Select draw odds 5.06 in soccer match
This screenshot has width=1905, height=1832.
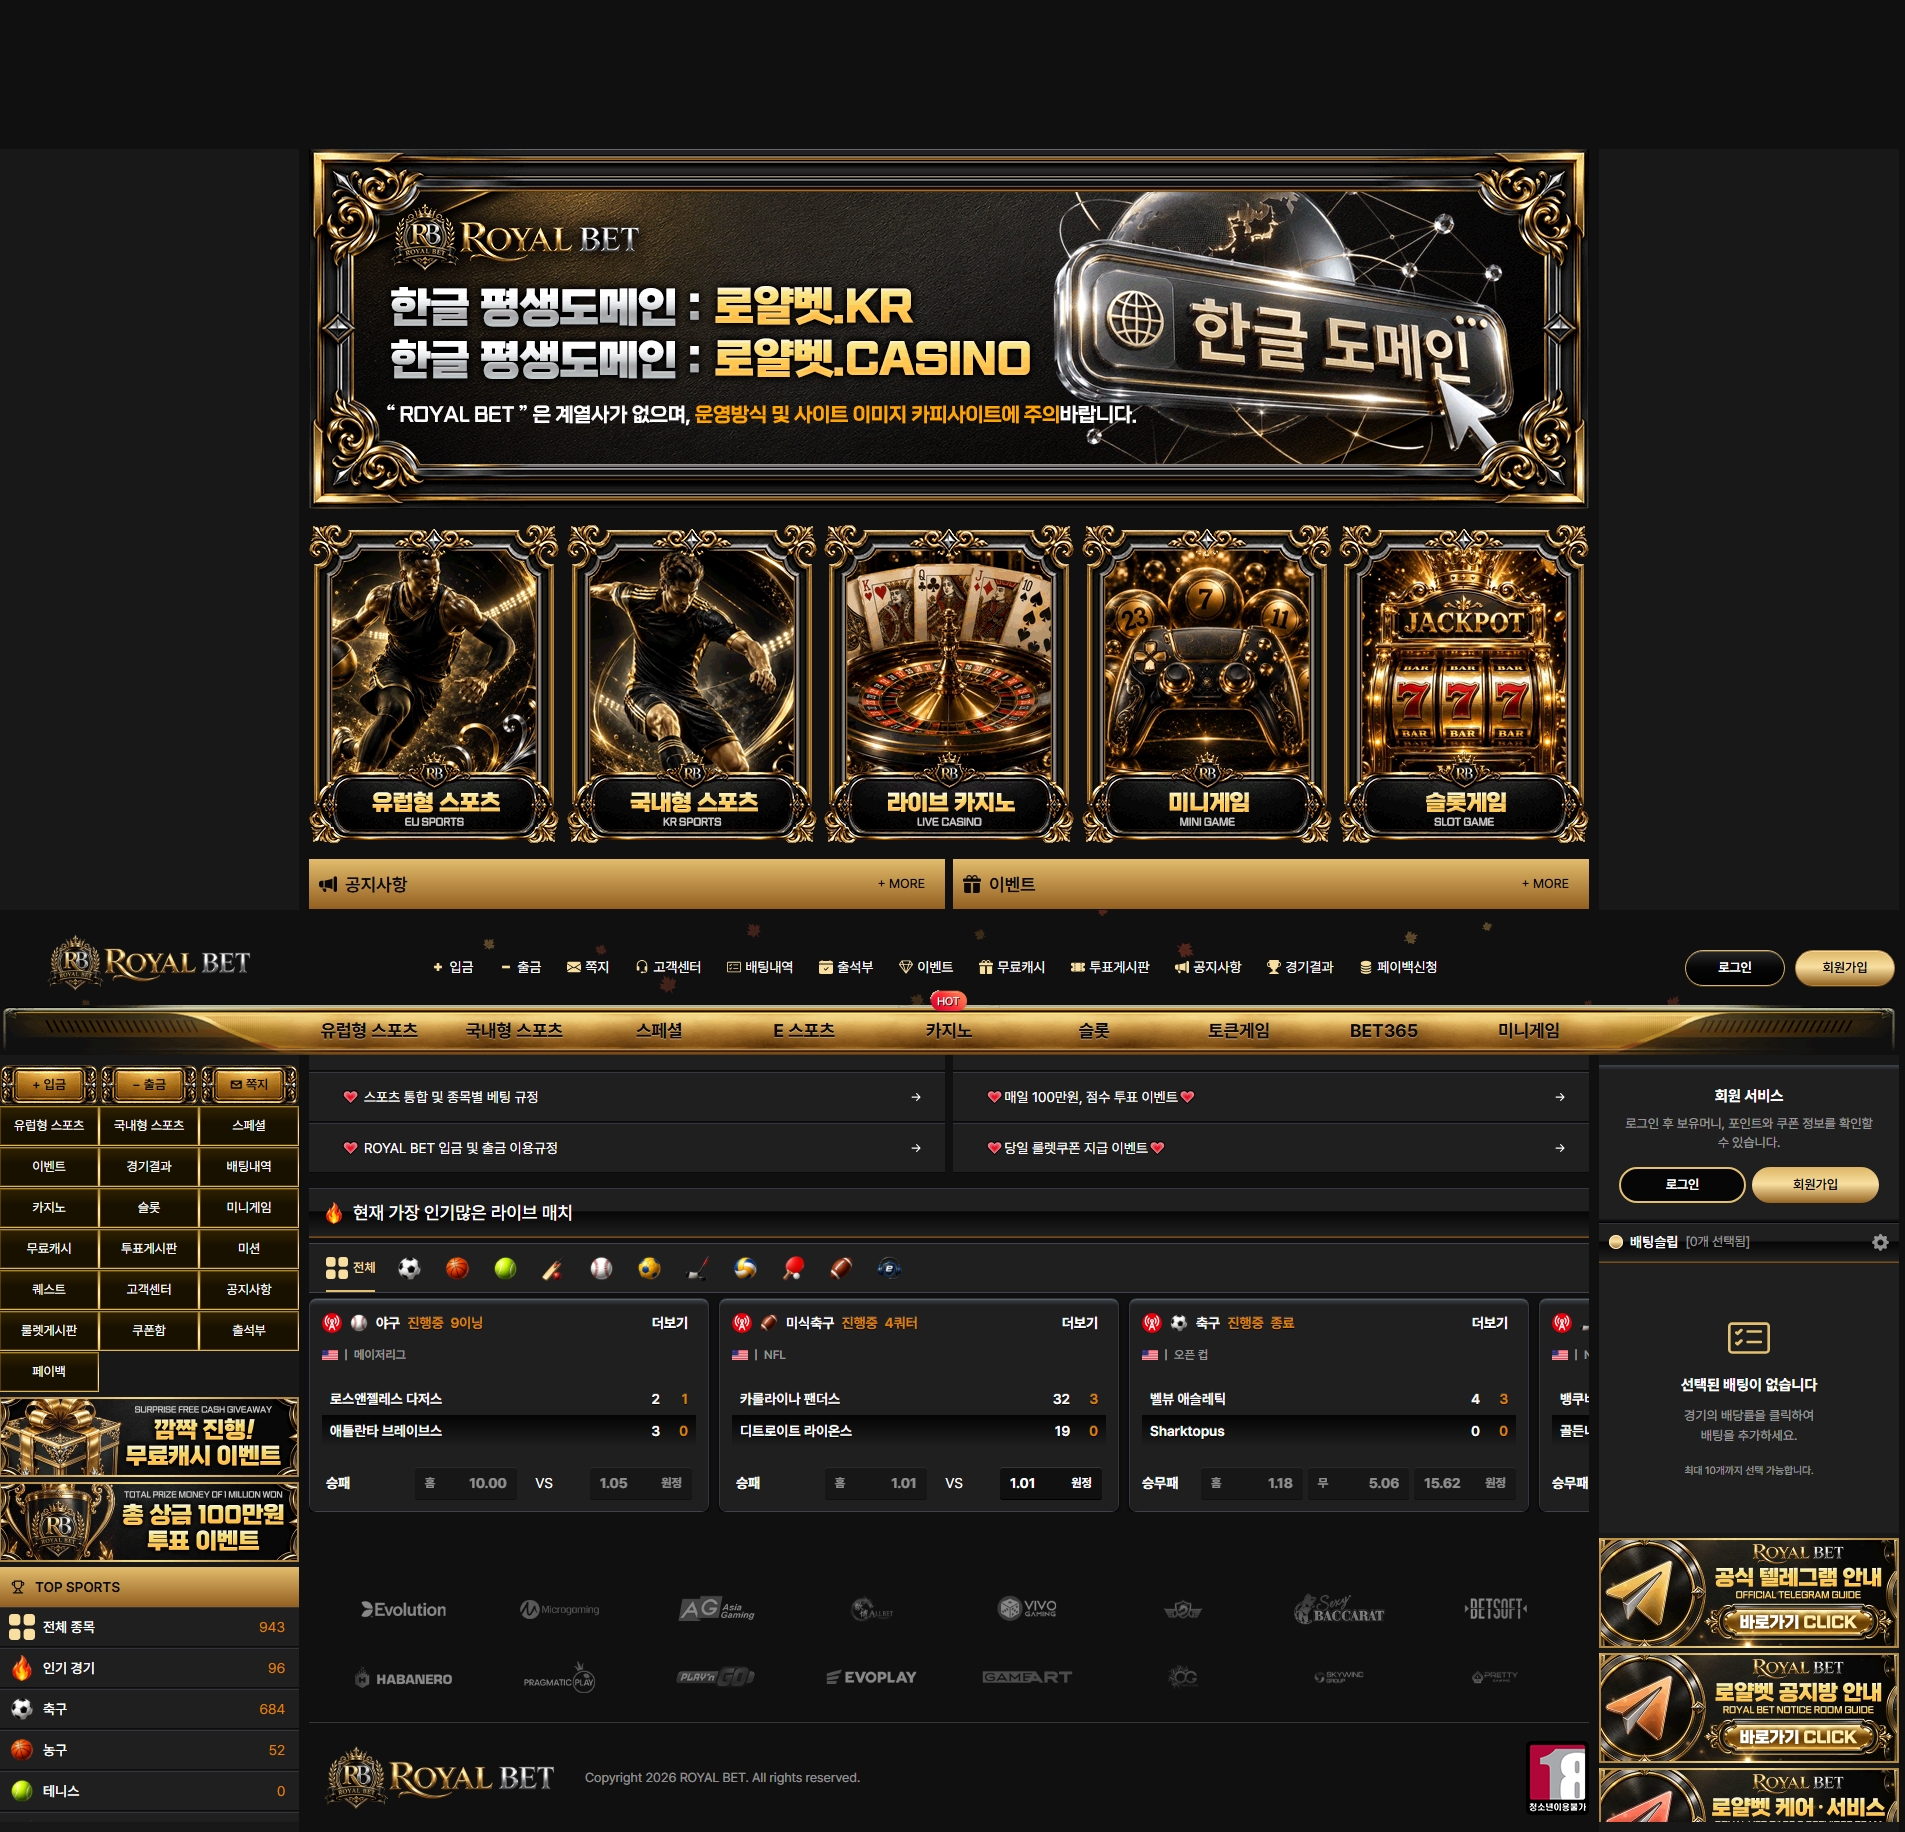click(1359, 1483)
